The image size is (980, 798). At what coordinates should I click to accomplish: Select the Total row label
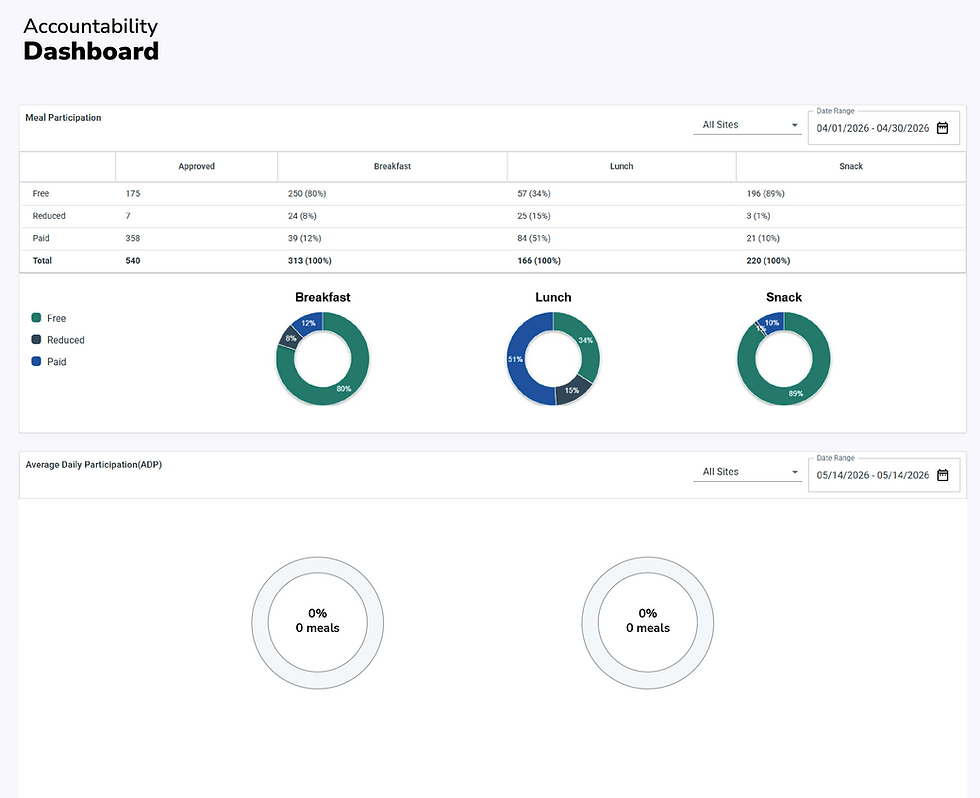(42, 261)
